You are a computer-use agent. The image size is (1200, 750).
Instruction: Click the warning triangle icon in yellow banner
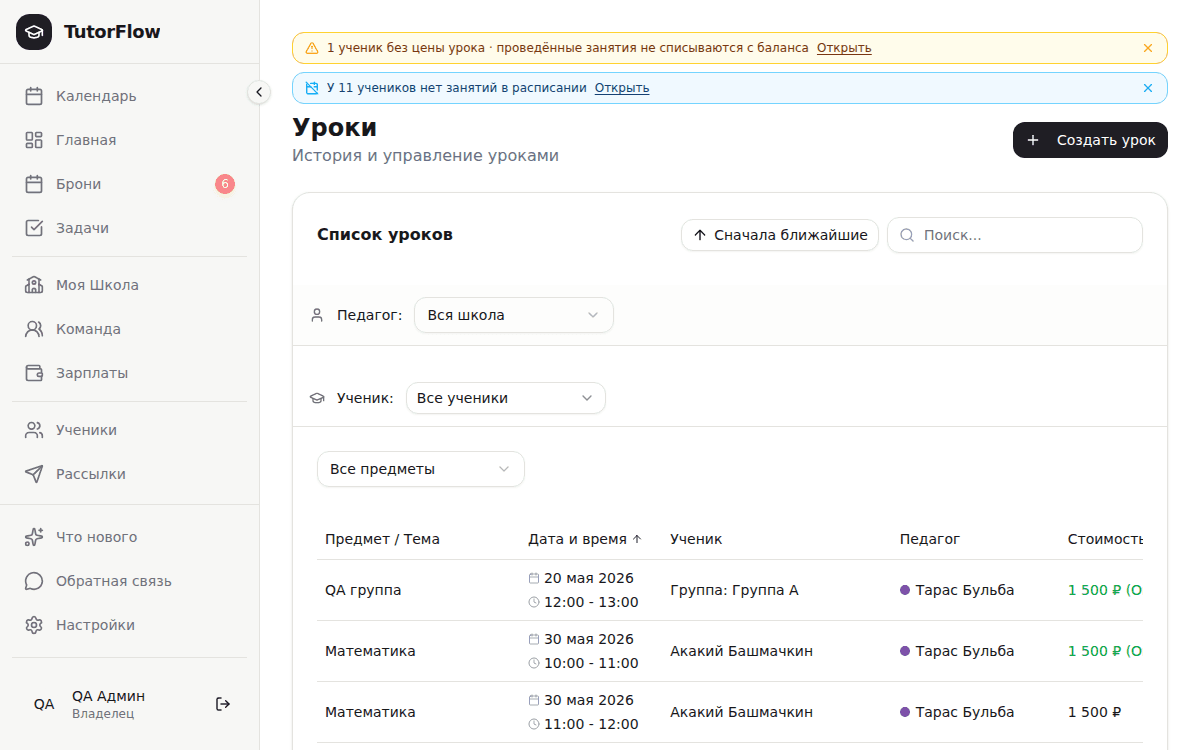(312, 48)
